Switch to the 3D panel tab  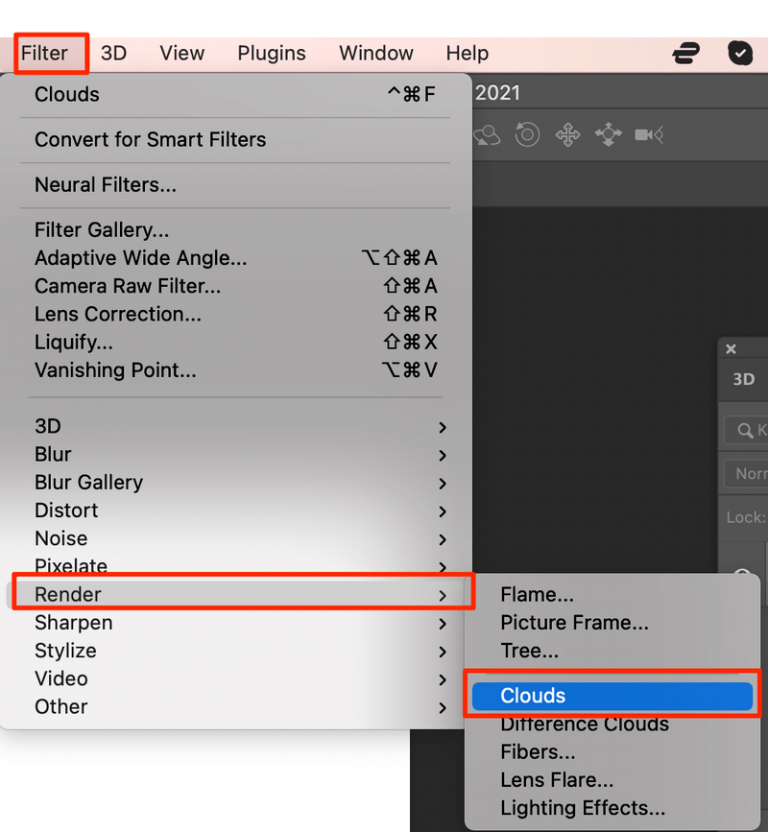pos(745,379)
